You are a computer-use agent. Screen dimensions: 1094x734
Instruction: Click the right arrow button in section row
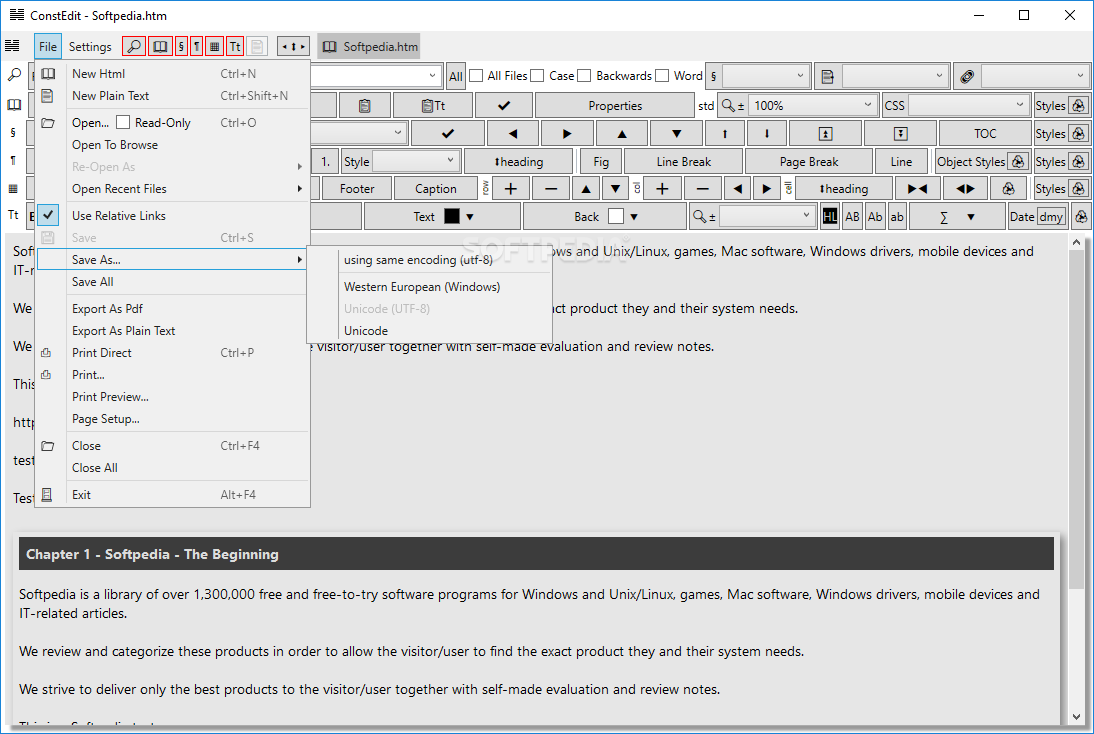click(567, 133)
